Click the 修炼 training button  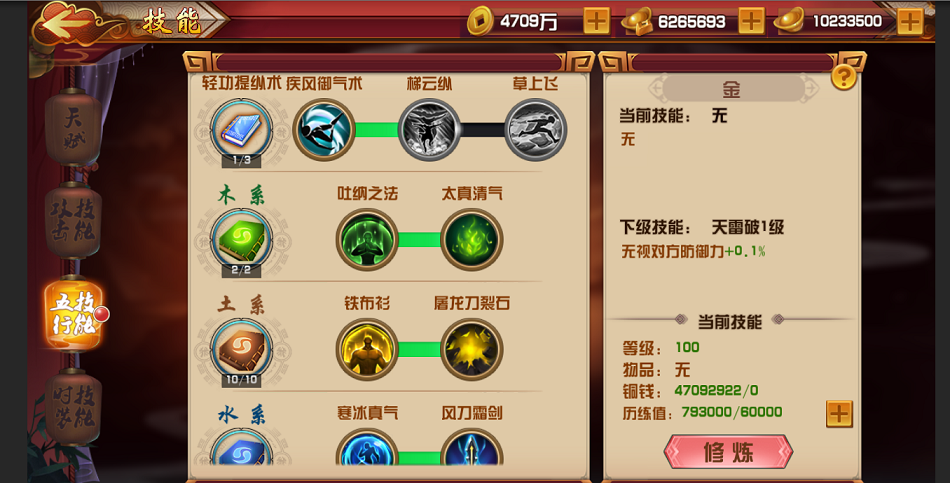[728, 451]
